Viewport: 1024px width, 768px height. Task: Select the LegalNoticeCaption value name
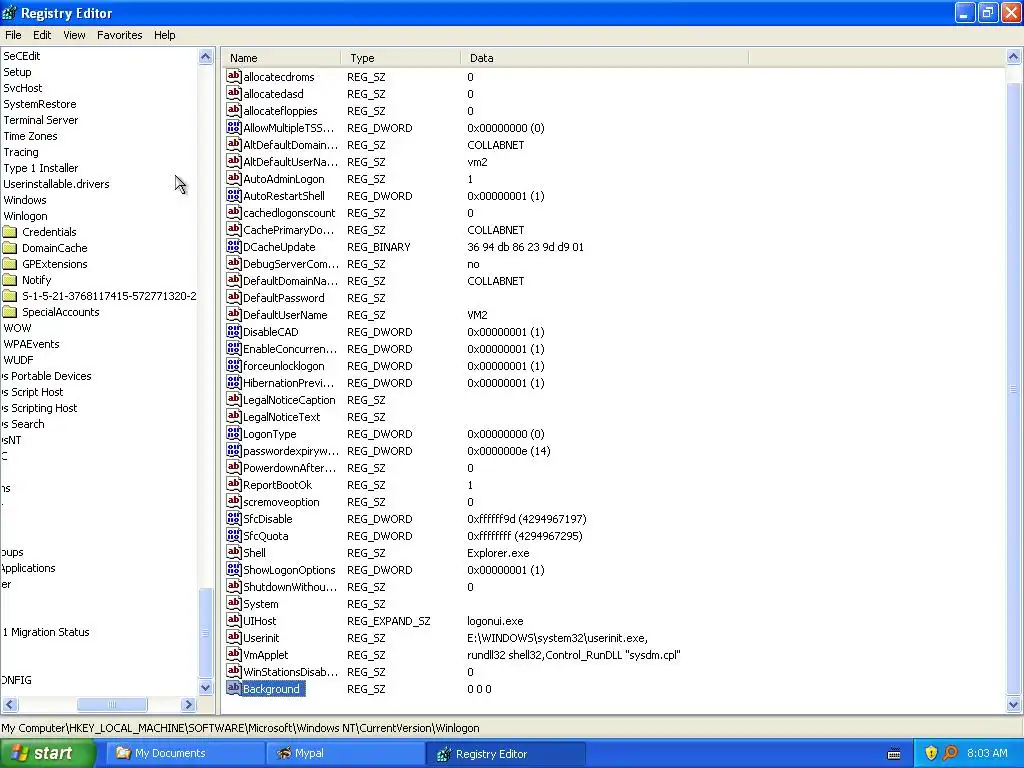289,399
